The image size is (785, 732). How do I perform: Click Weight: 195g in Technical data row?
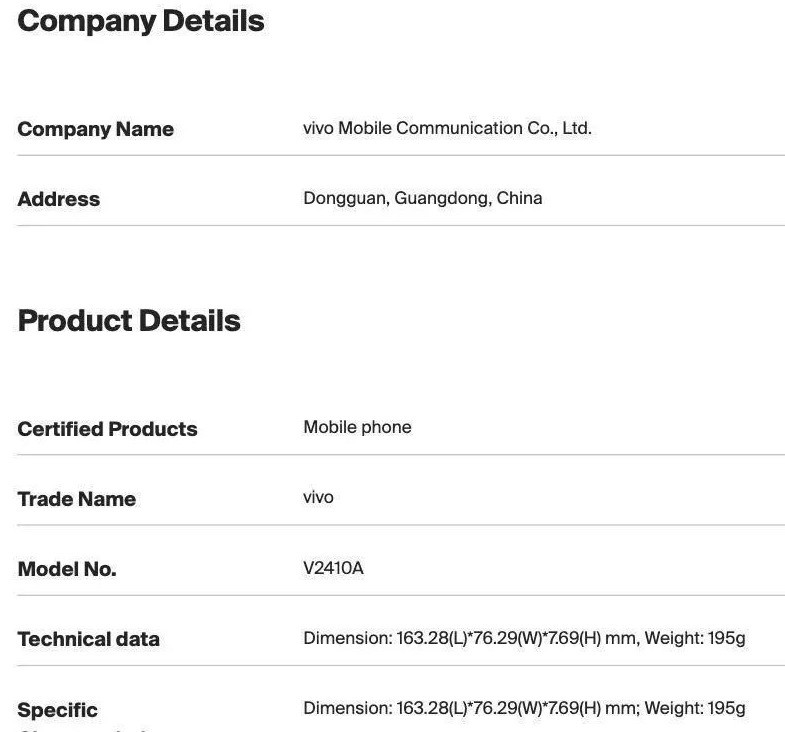tap(695, 638)
